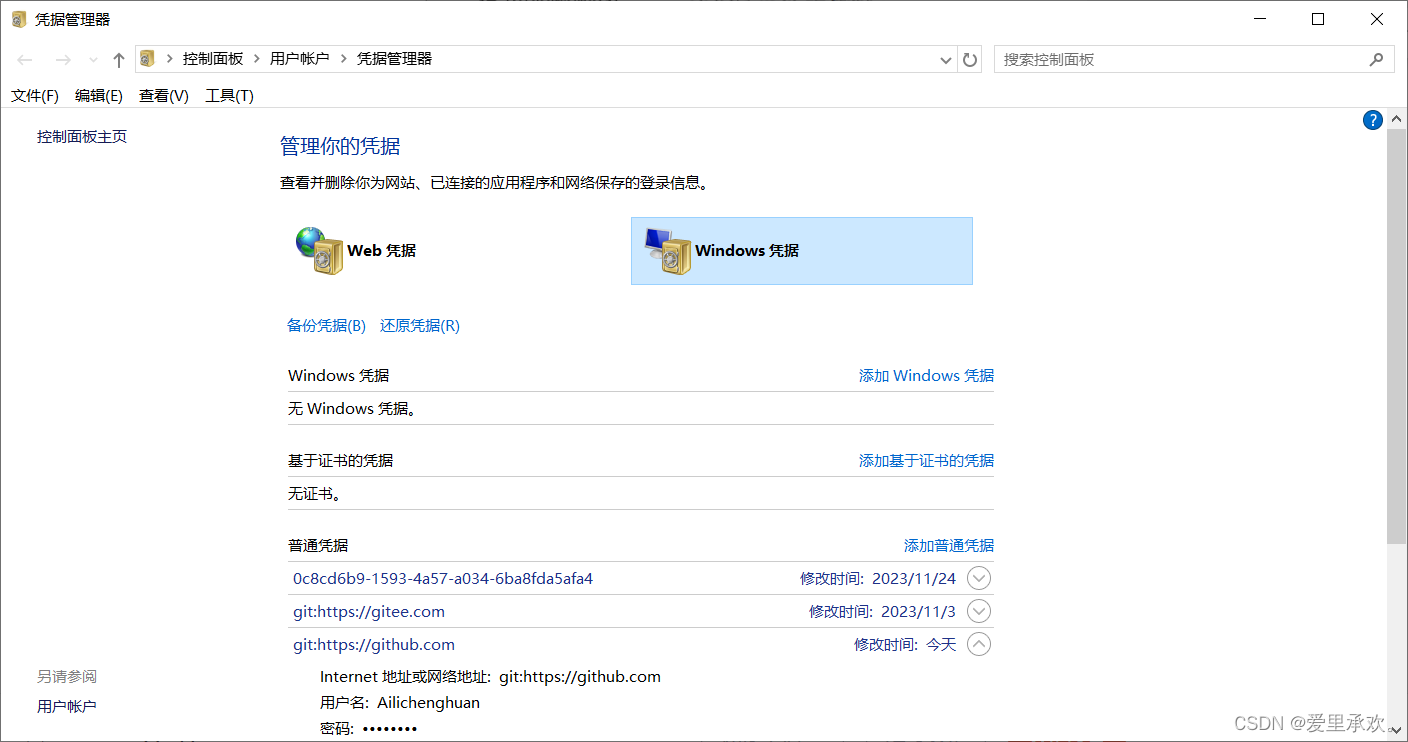Minimize the 凭据管理器 window
Viewport: 1408px width, 742px height.
click(x=1259, y=19)
